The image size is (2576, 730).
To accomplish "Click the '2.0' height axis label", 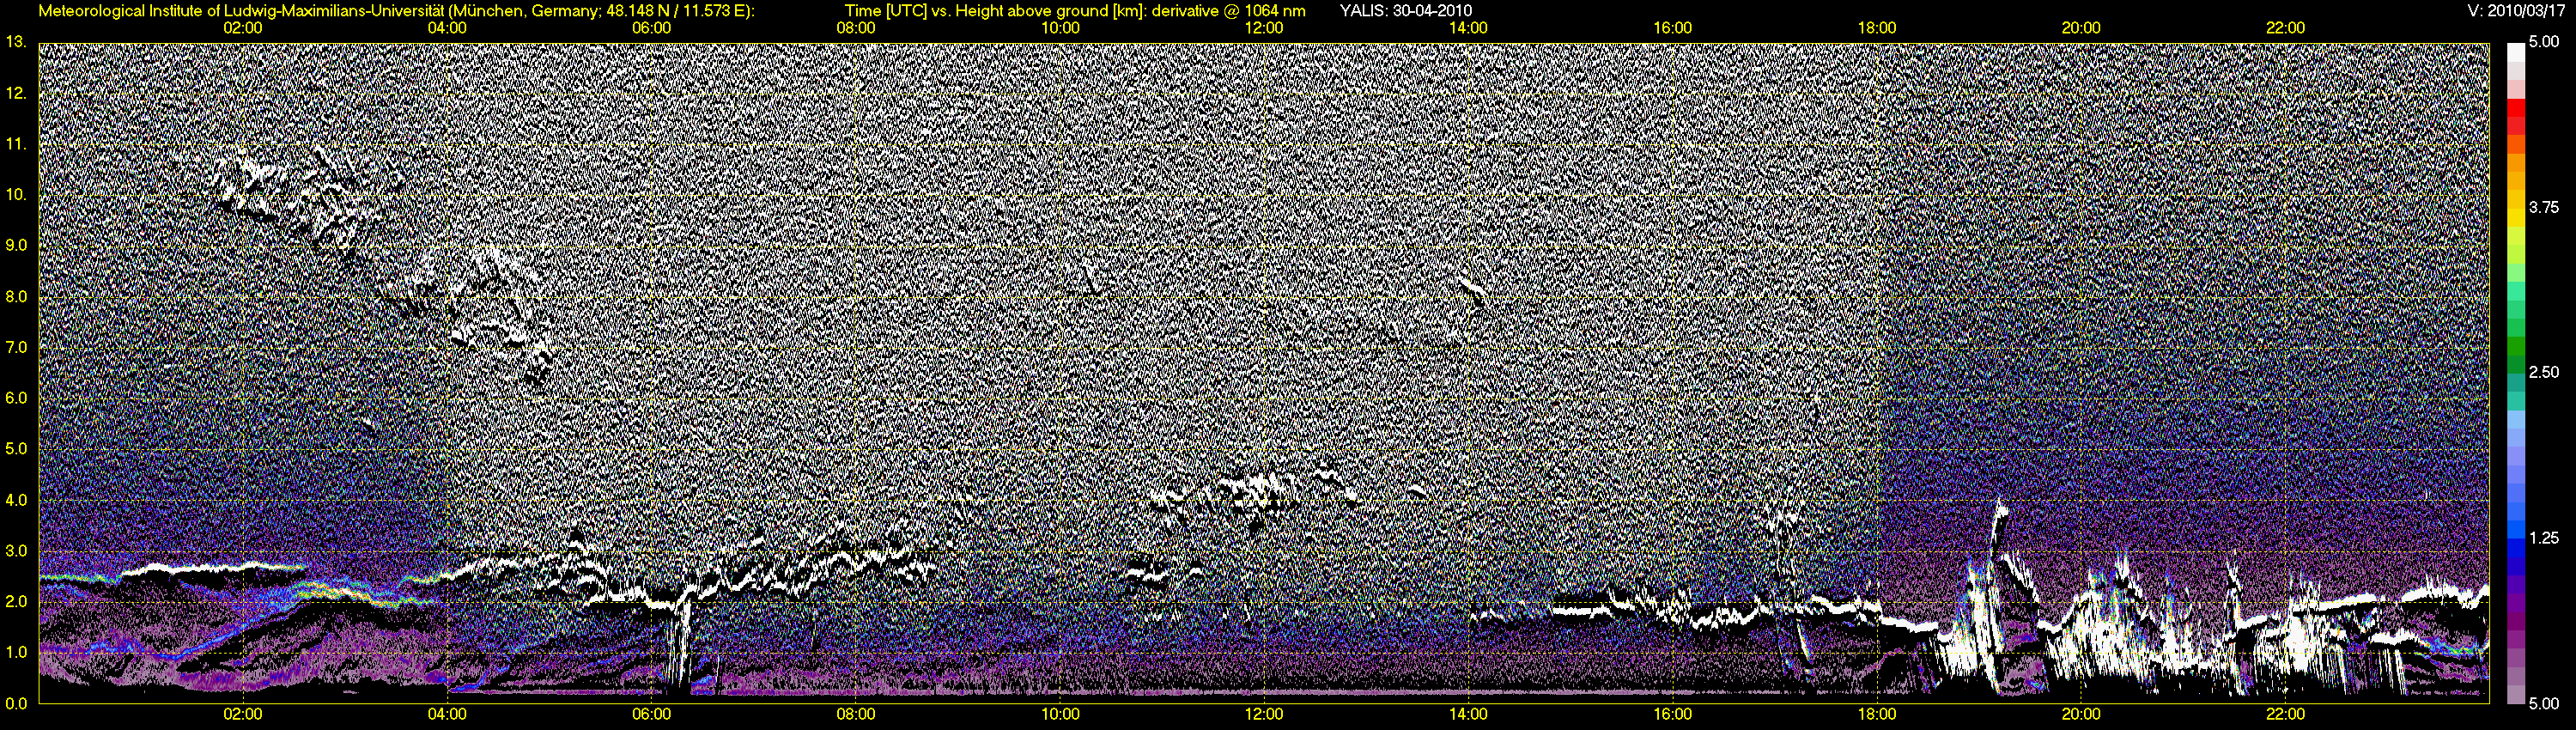I will tap(16, 601).
